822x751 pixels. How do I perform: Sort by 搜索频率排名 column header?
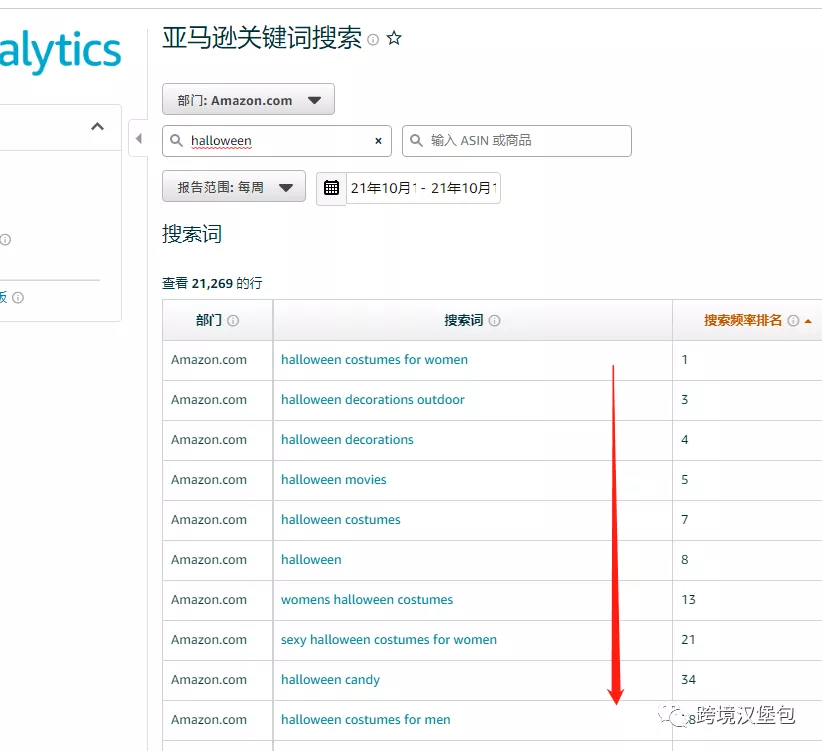click(744, 321)
